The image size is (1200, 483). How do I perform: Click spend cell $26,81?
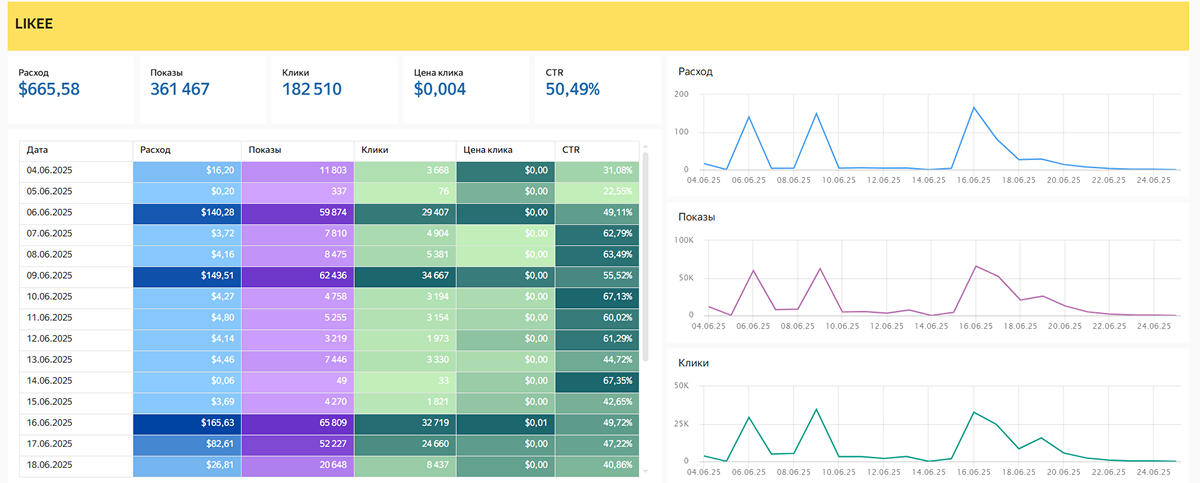coord(187,465)
